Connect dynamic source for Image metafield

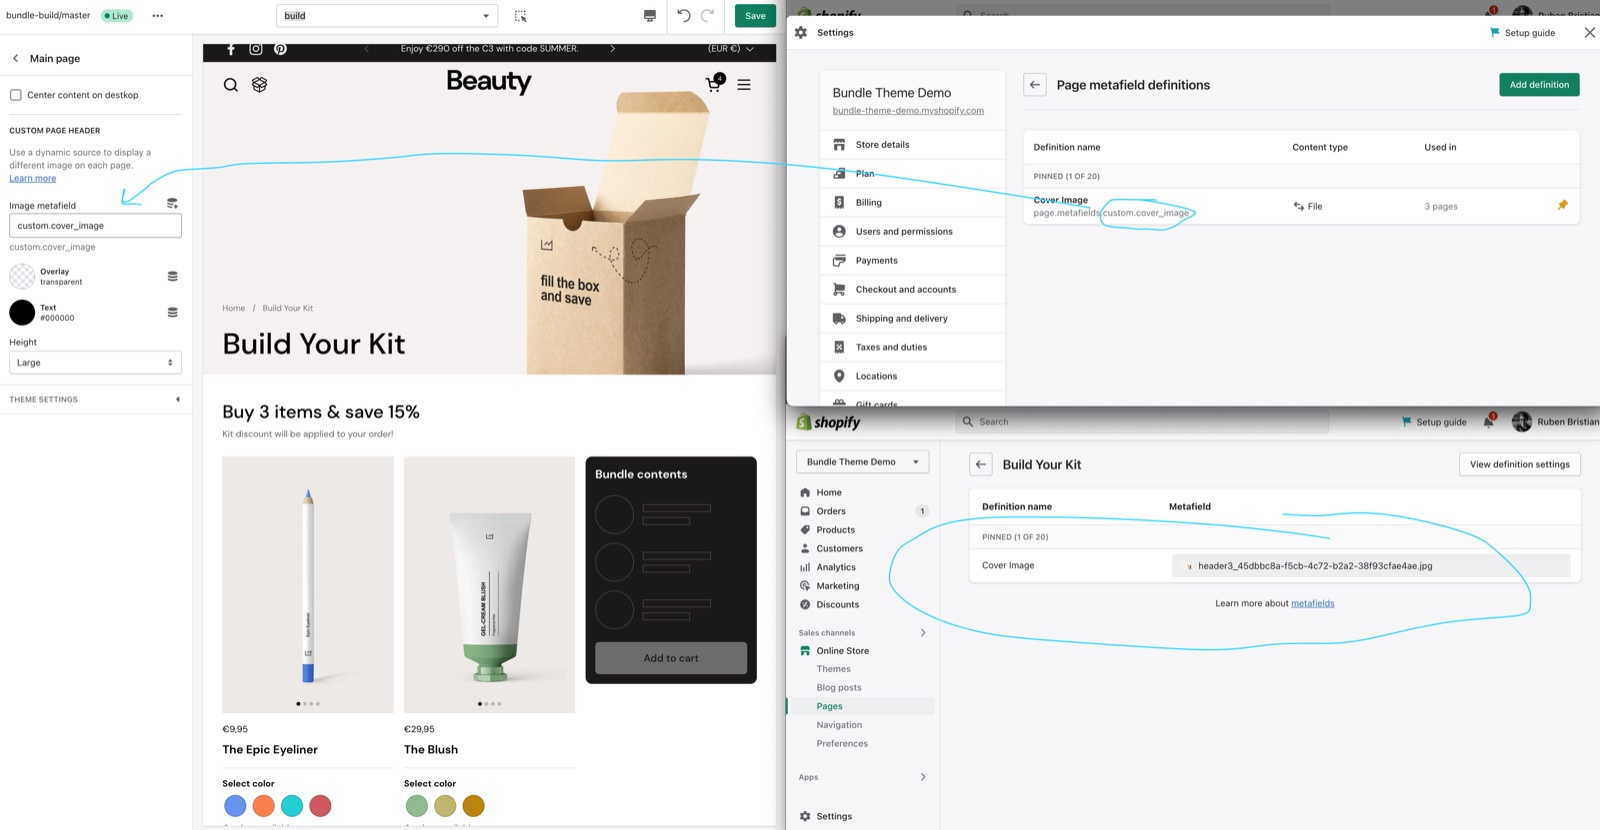coord(173,204)
